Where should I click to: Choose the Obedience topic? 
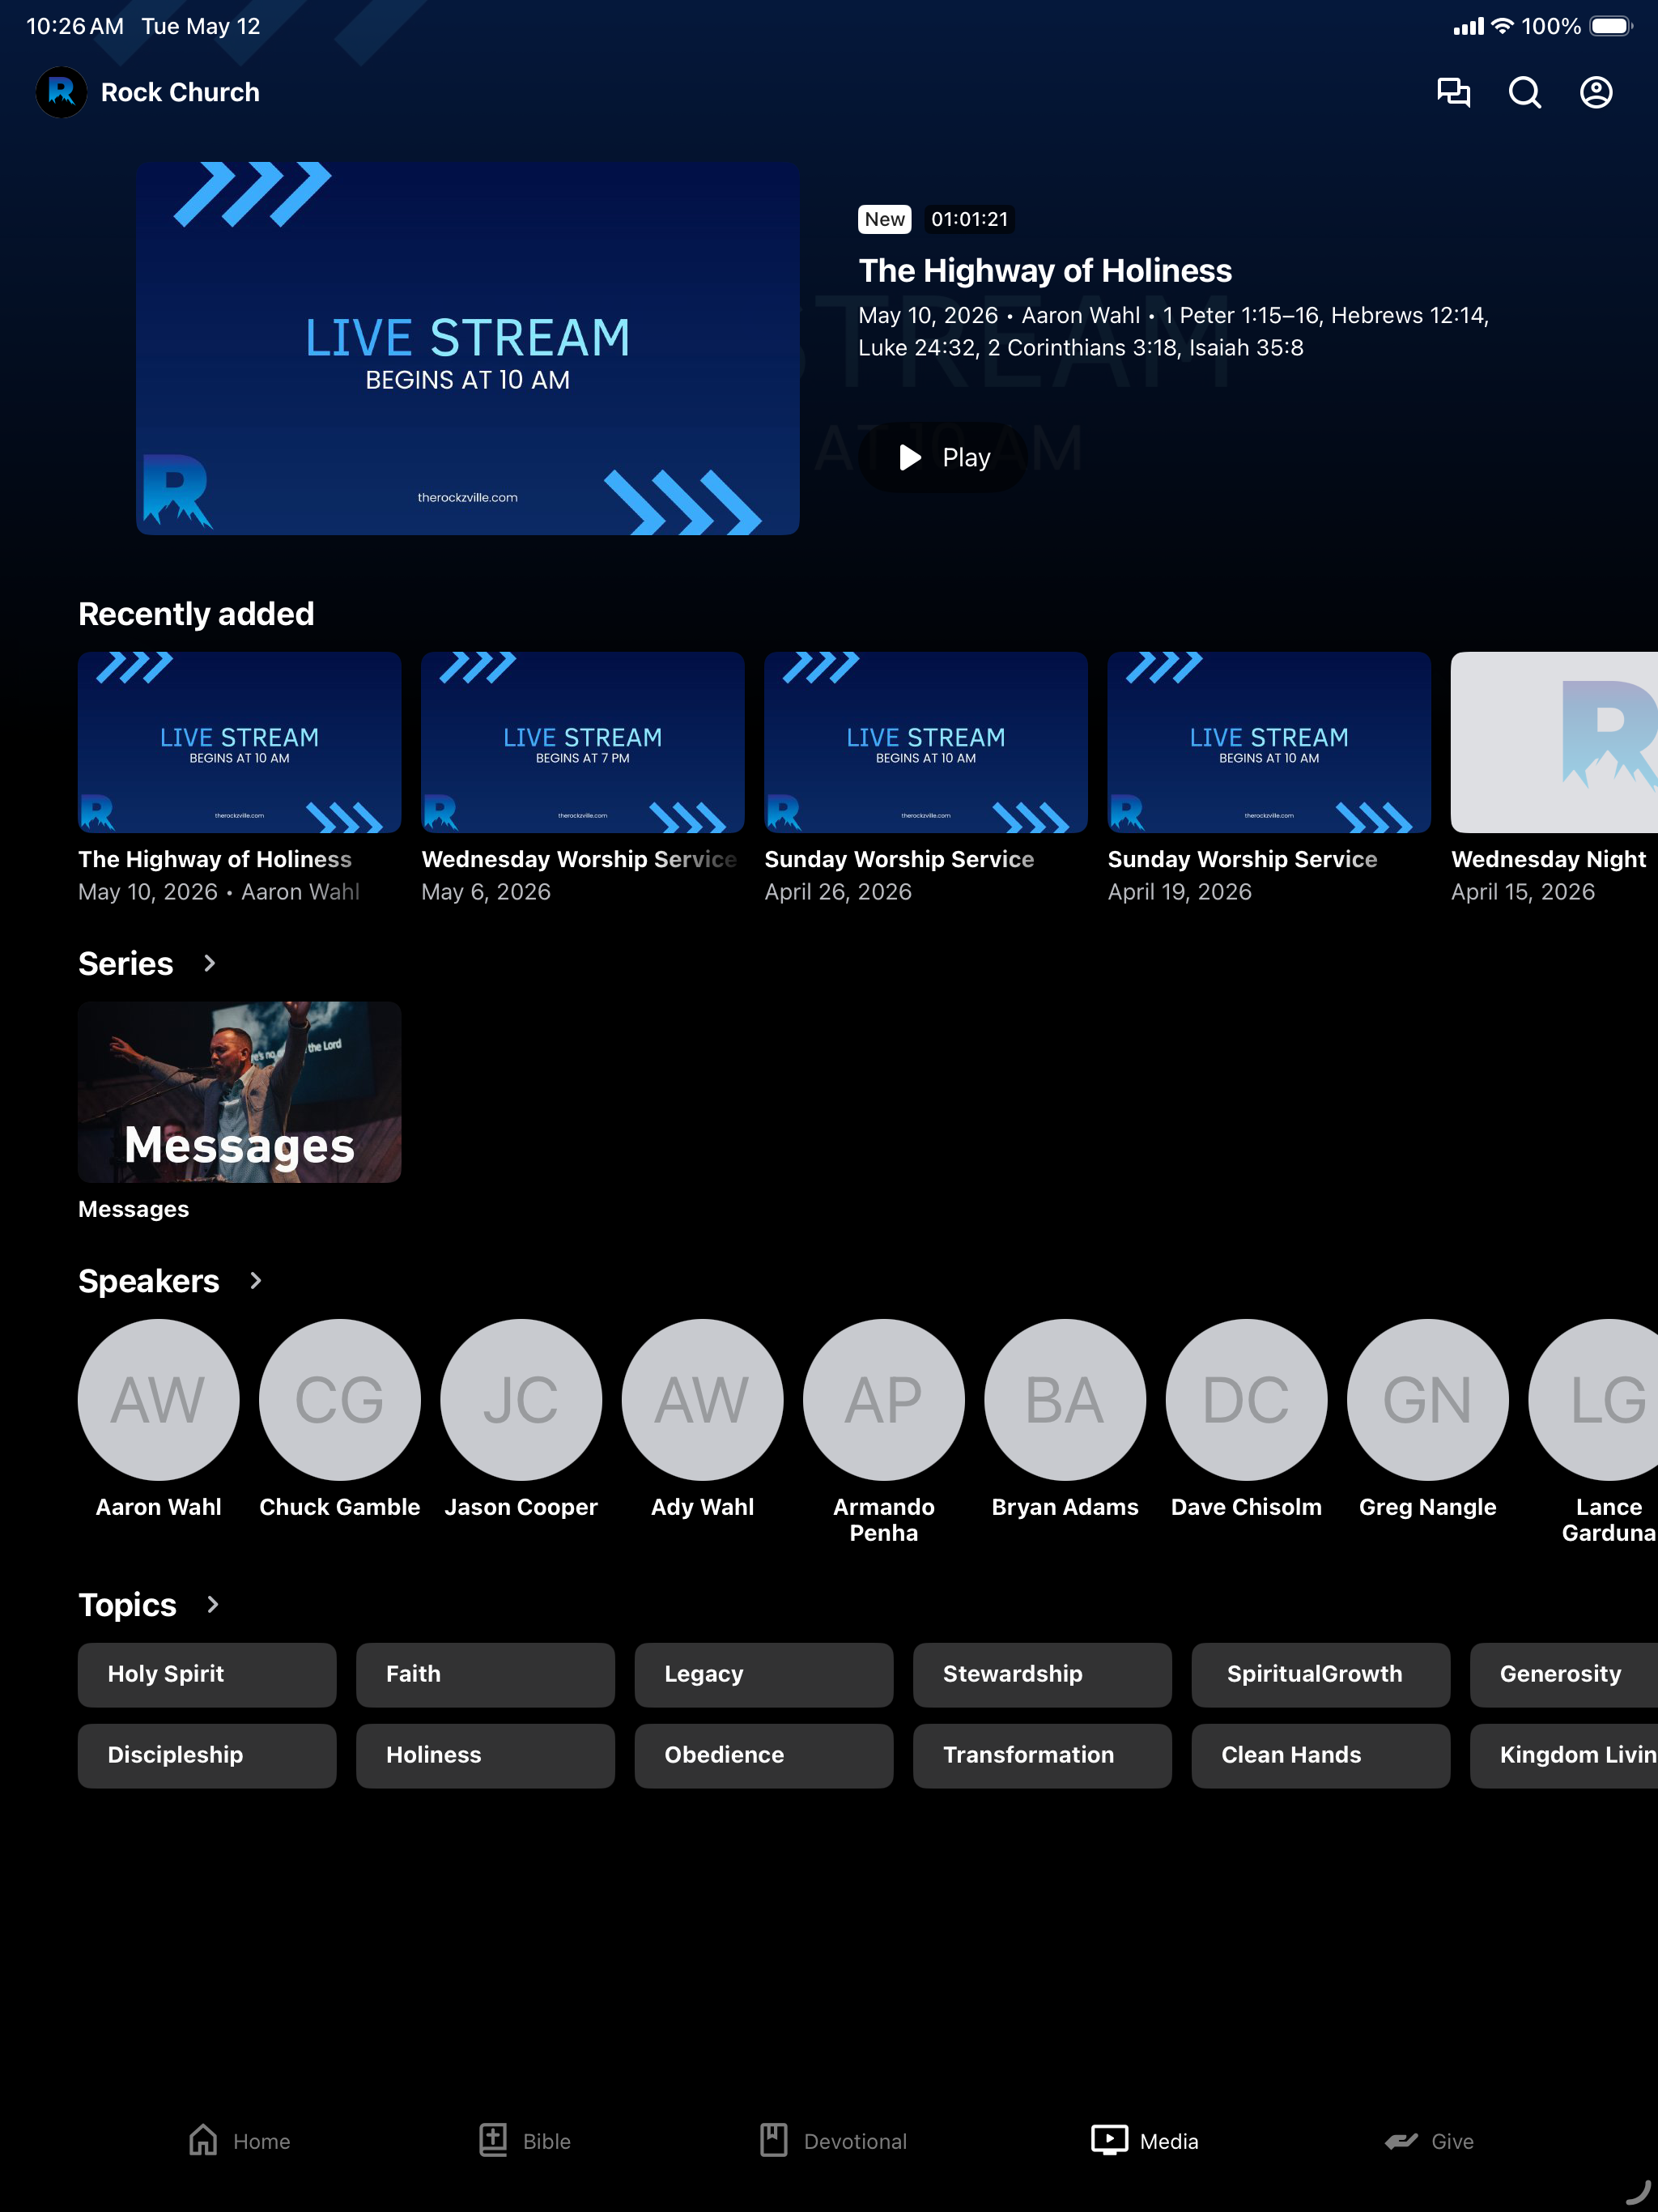coord(764,1755)
